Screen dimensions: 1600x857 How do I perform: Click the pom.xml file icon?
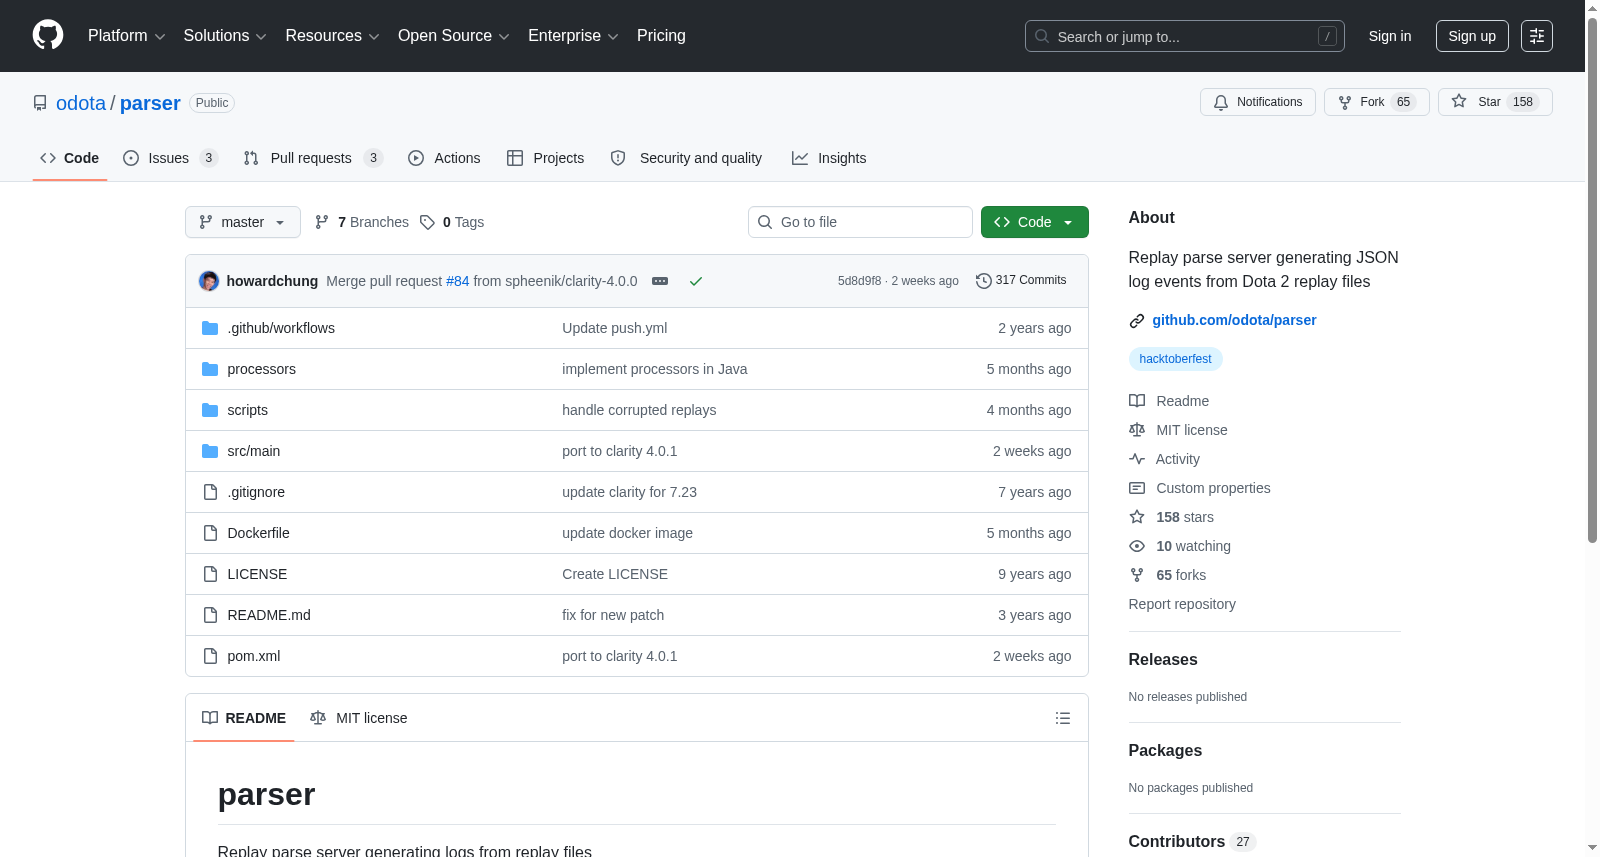pos(210,656)
